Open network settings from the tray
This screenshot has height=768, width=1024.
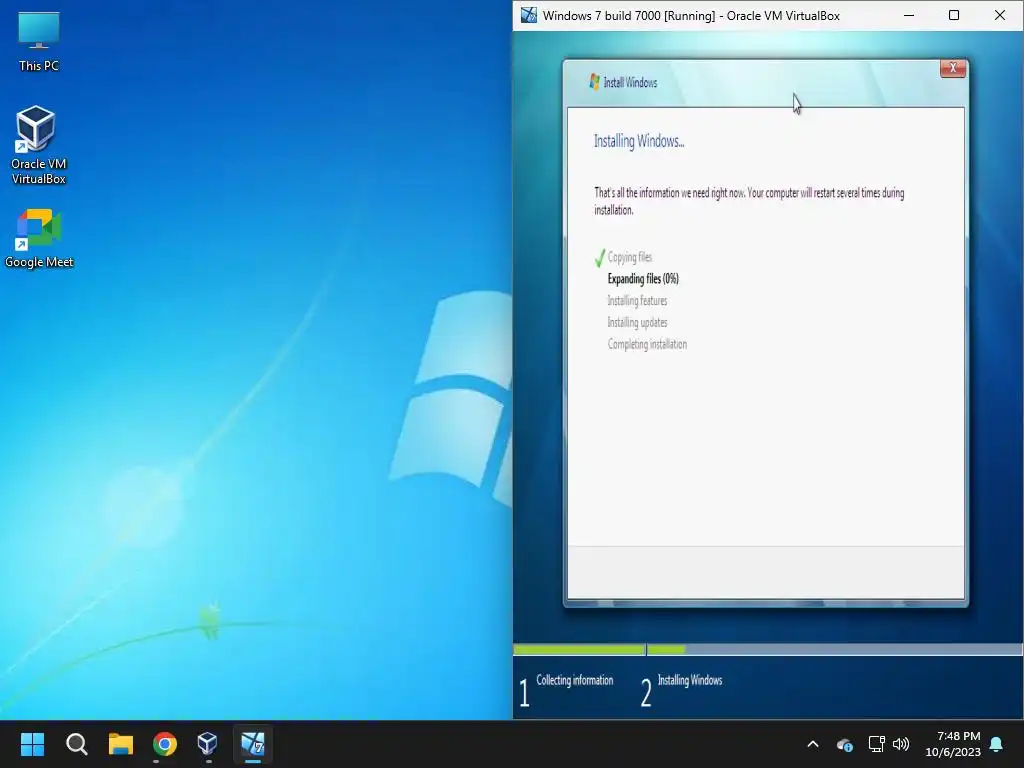(x=876, y=744)
